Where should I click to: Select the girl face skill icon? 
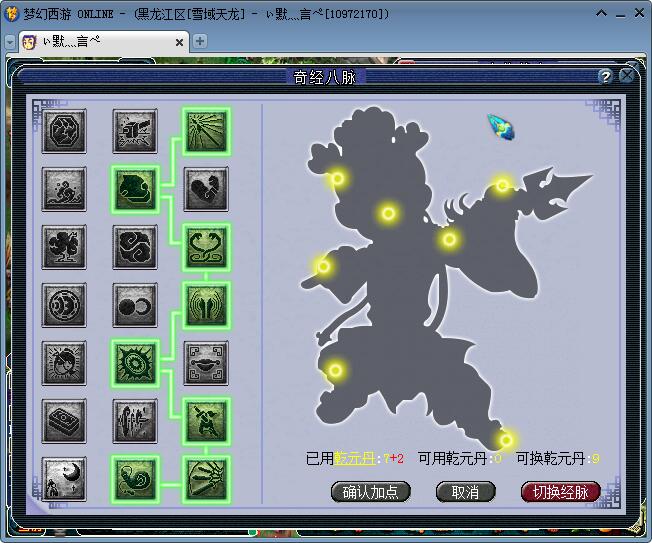click(x=64, y=363)
